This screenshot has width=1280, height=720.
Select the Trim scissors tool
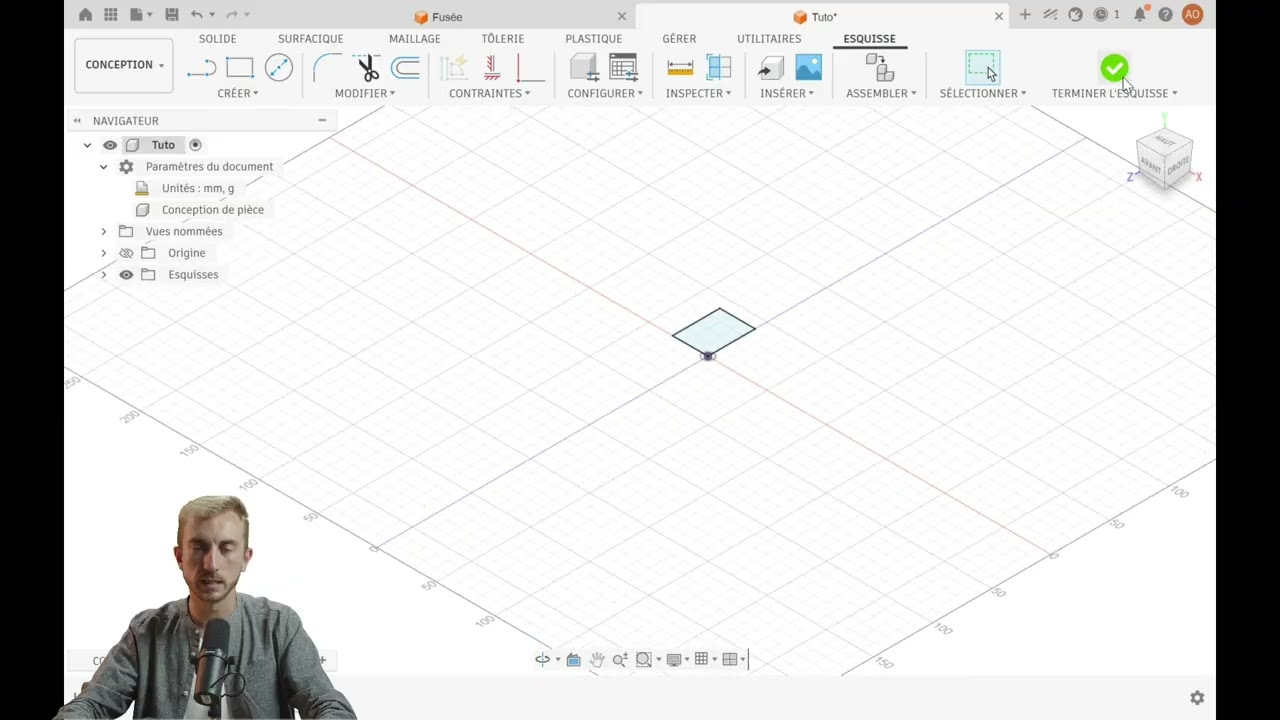(367, 68)
